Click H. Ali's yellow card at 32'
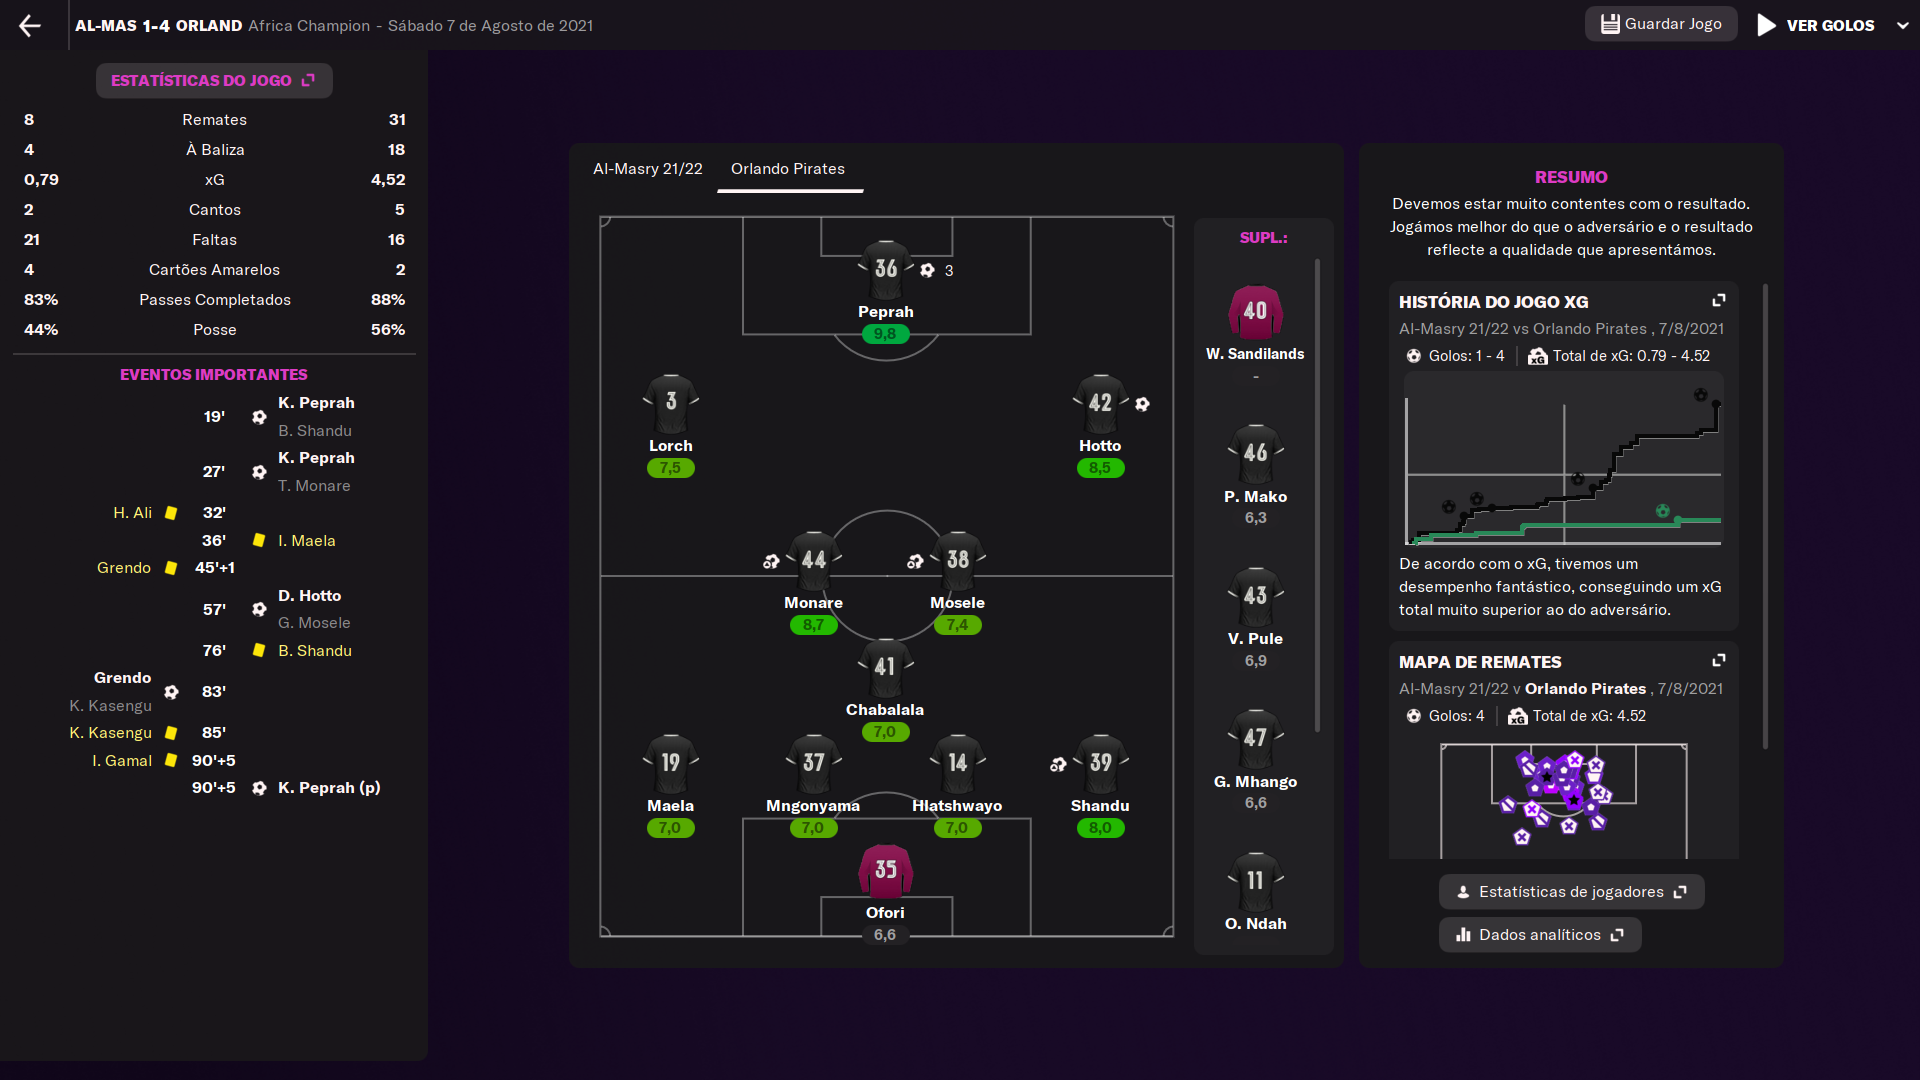 tap(171, 513)
